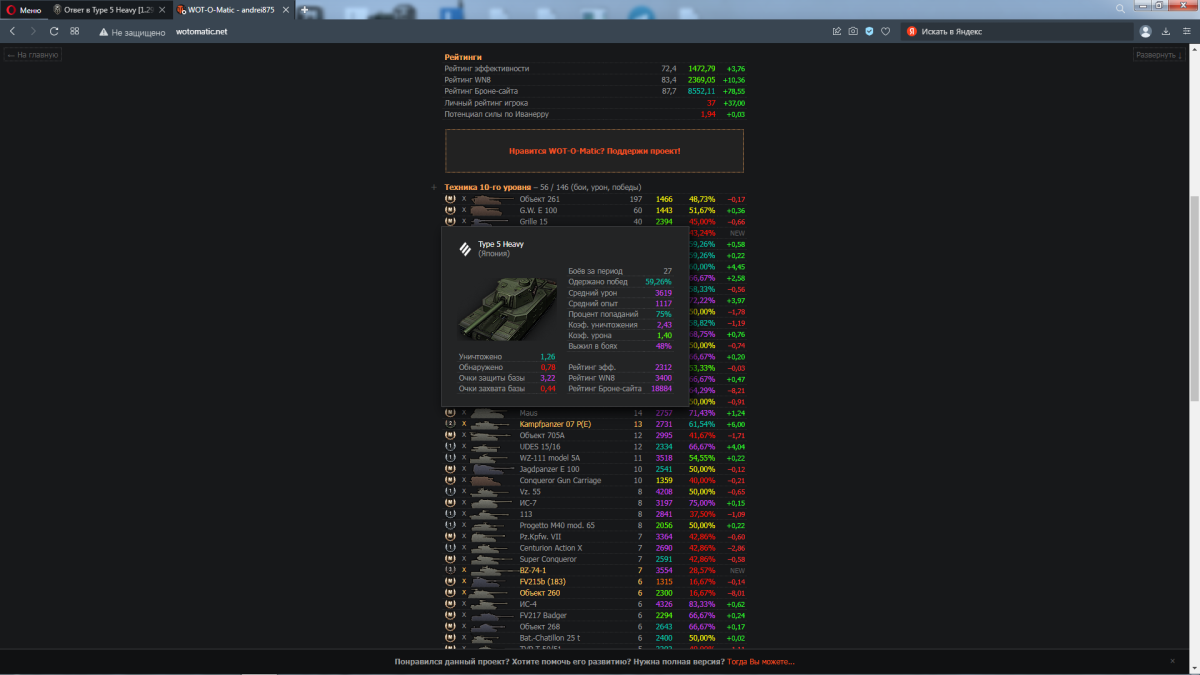Click the UDES 15/16 tank name
The width and height of the screenshot is (1200, 675).
pyautogui.click(x=539, y=447)
